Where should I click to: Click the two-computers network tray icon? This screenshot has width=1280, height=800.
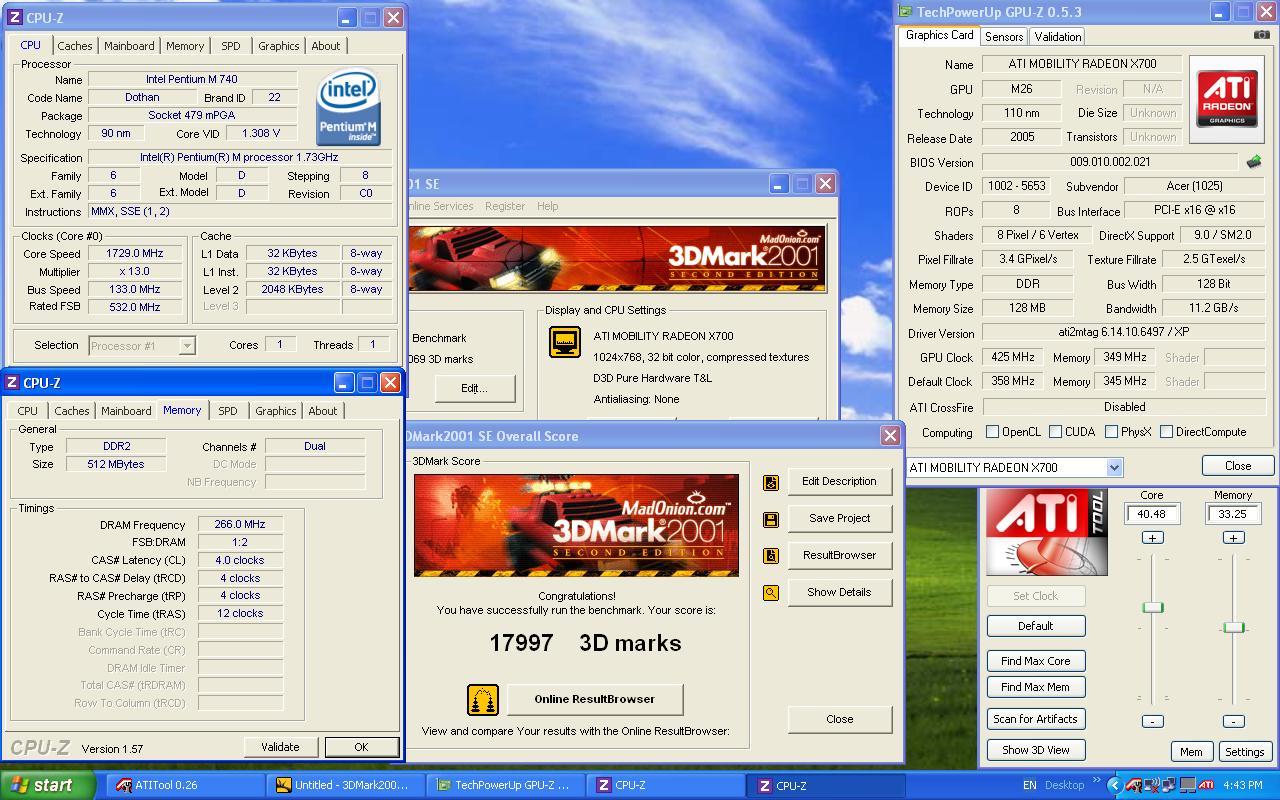coord(1169,785)
